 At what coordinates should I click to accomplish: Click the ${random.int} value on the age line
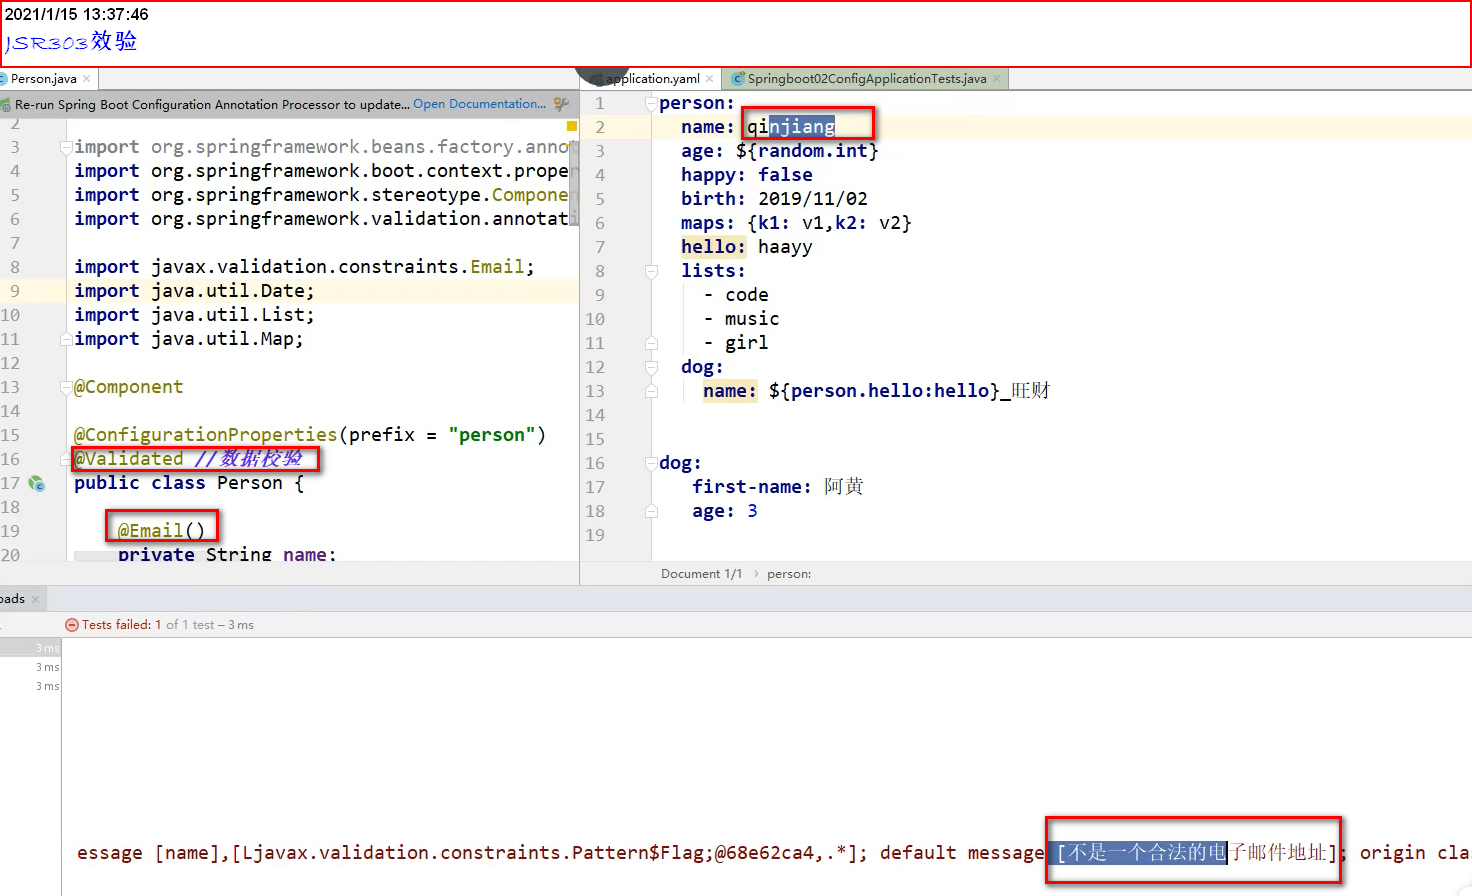click(x=807, y=151)
